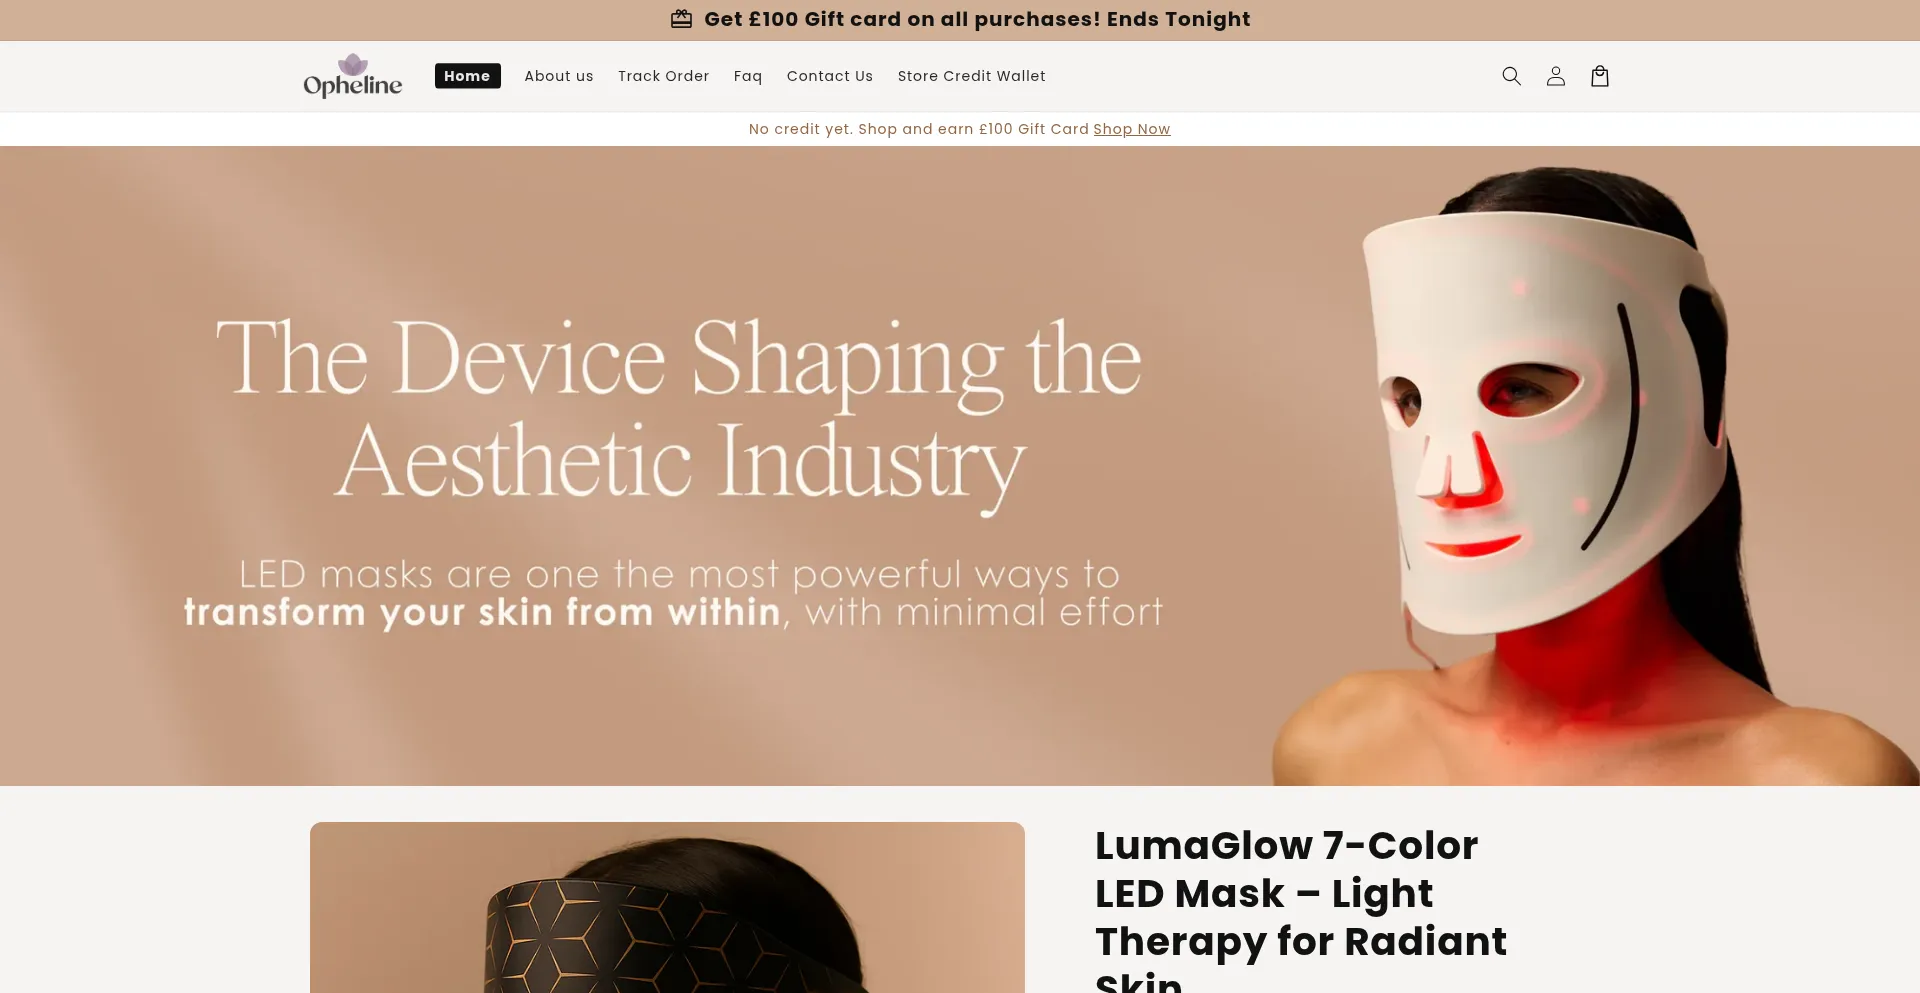The image size is (1920, 993).
Task: Click the gift card icon in announcement bar
Action: pos(681,19)
